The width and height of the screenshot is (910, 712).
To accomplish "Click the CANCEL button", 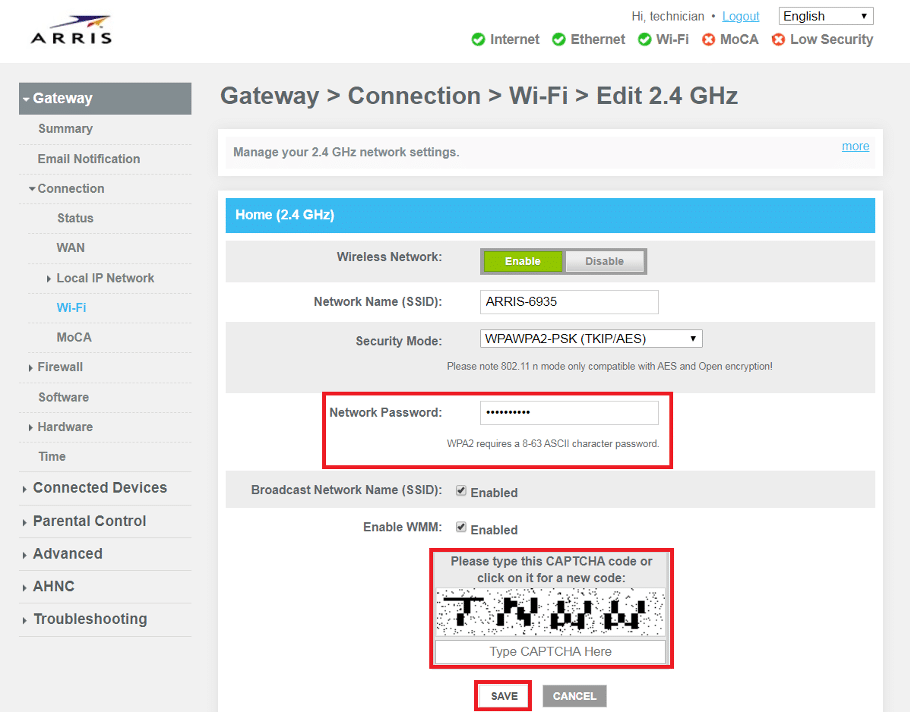I will 575,696.
